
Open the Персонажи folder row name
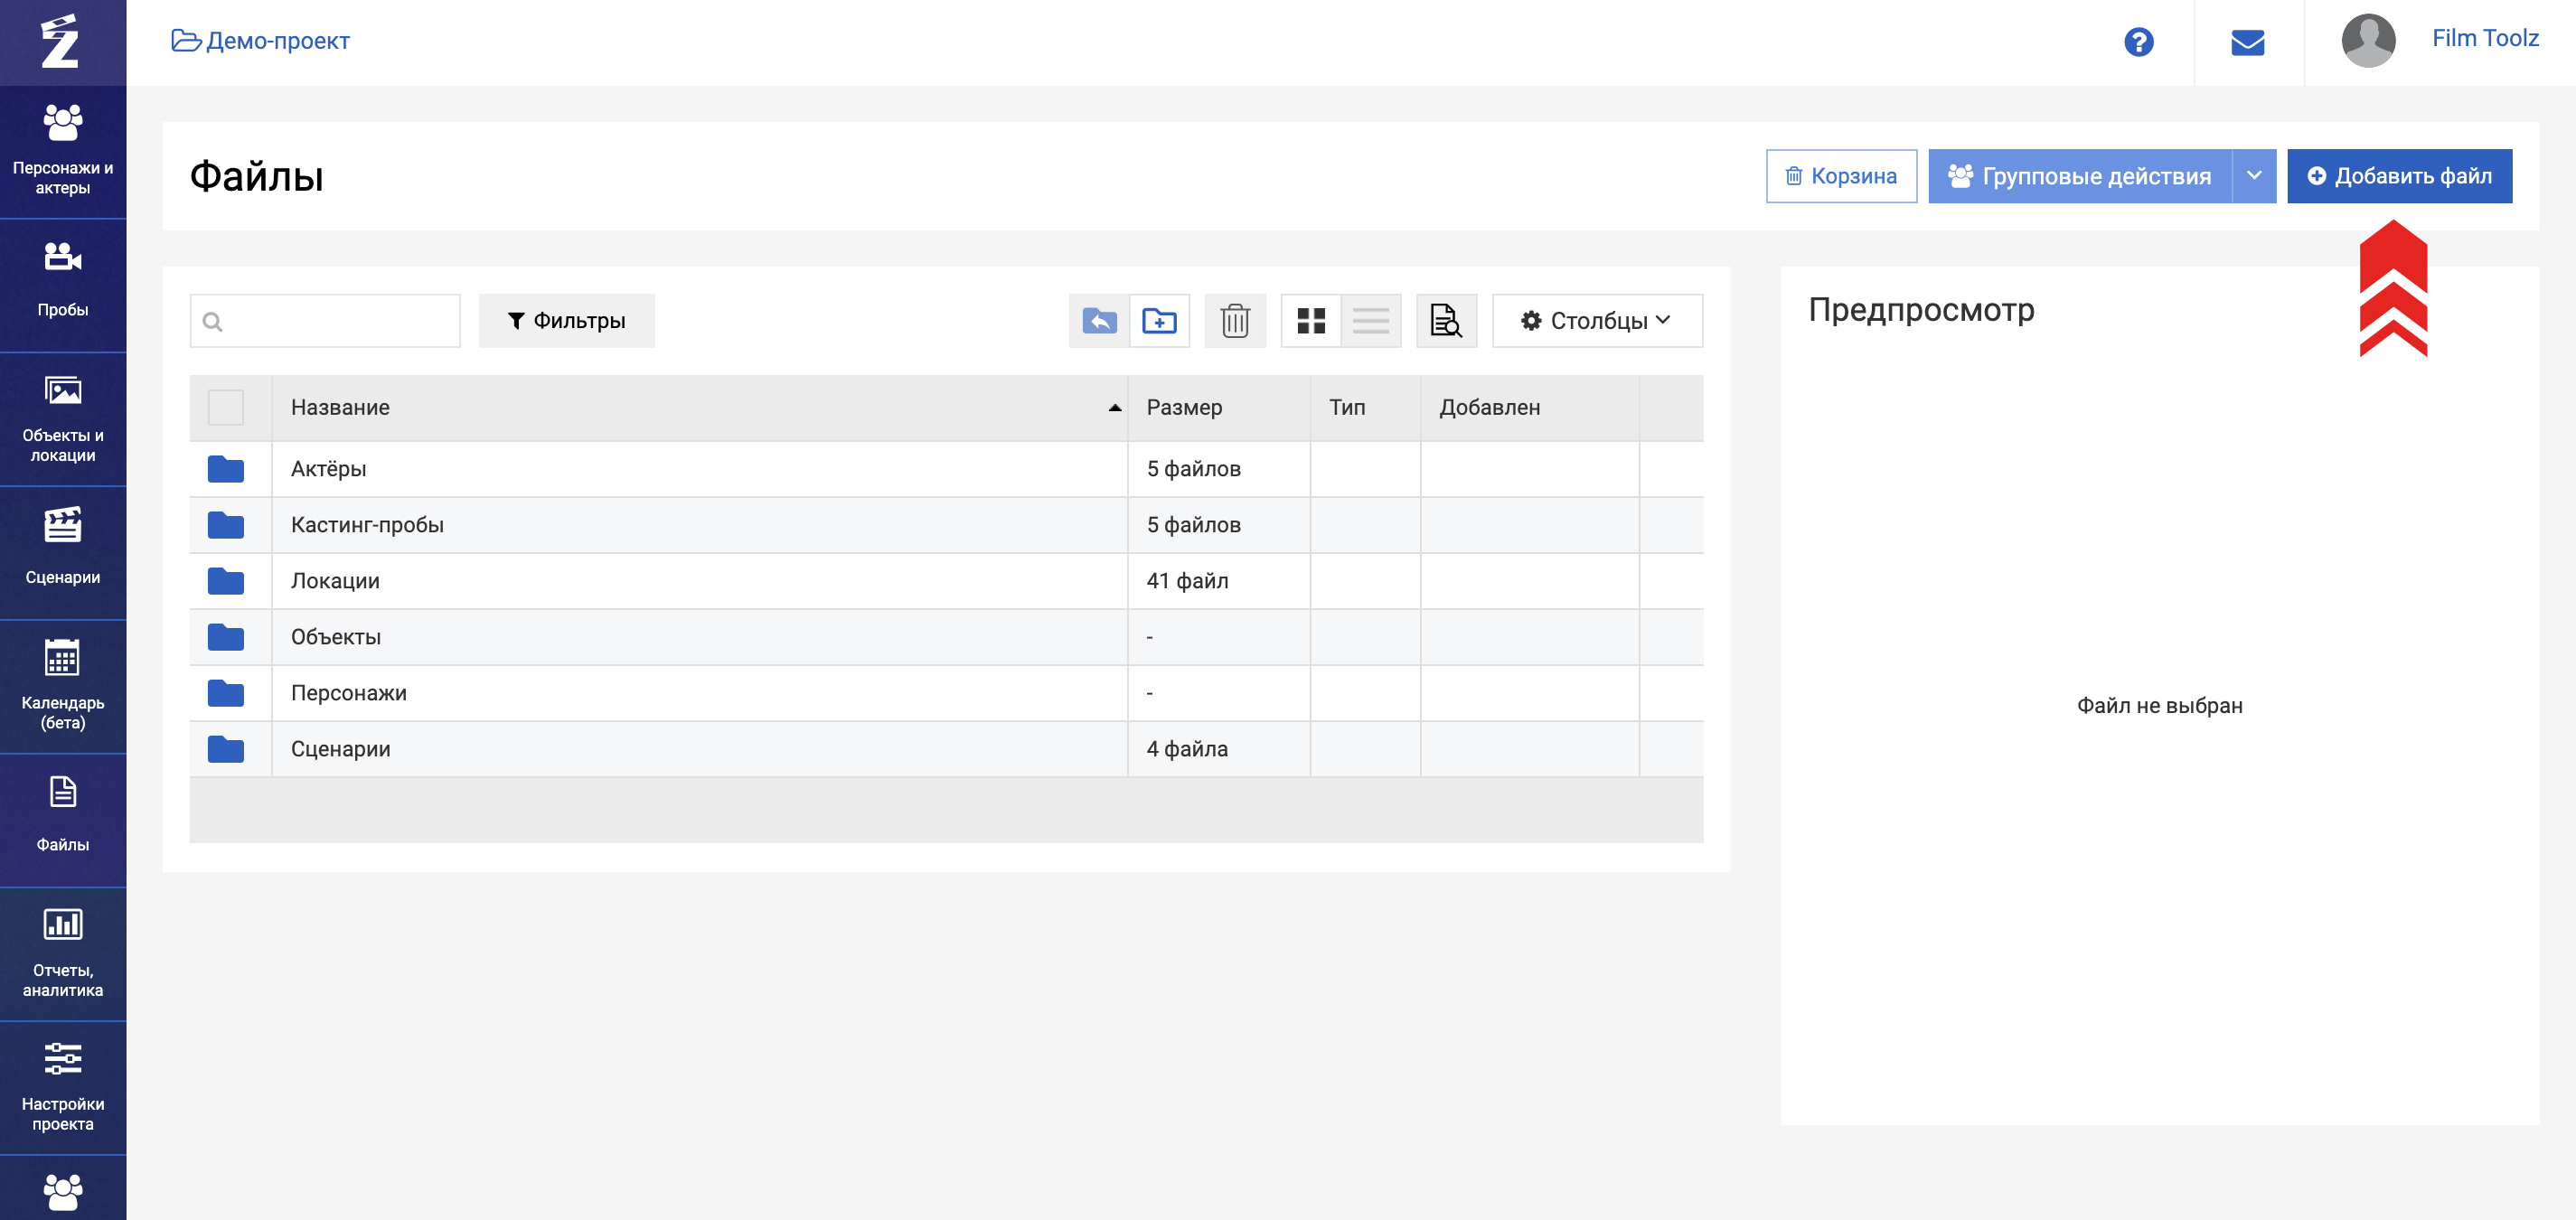pos(349,693)
